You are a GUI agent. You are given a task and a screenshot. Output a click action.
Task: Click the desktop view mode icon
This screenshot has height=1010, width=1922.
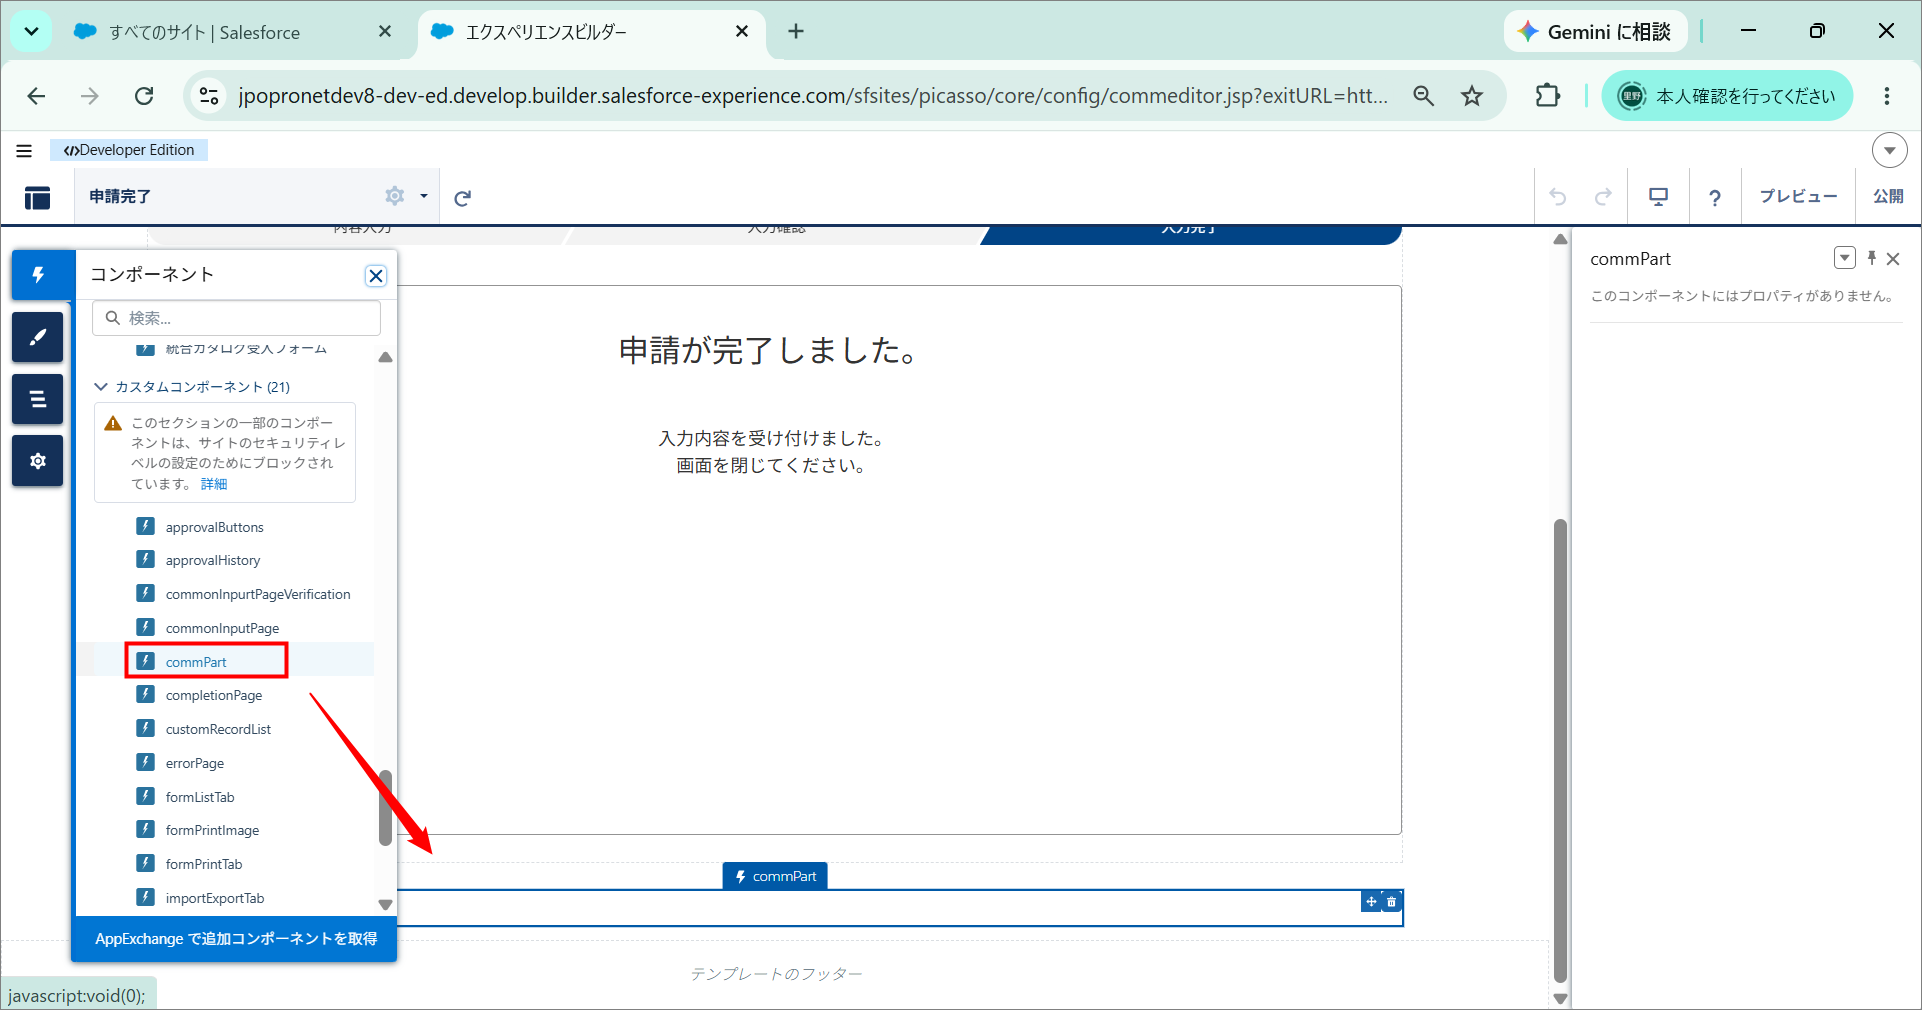pos(1658,197)
